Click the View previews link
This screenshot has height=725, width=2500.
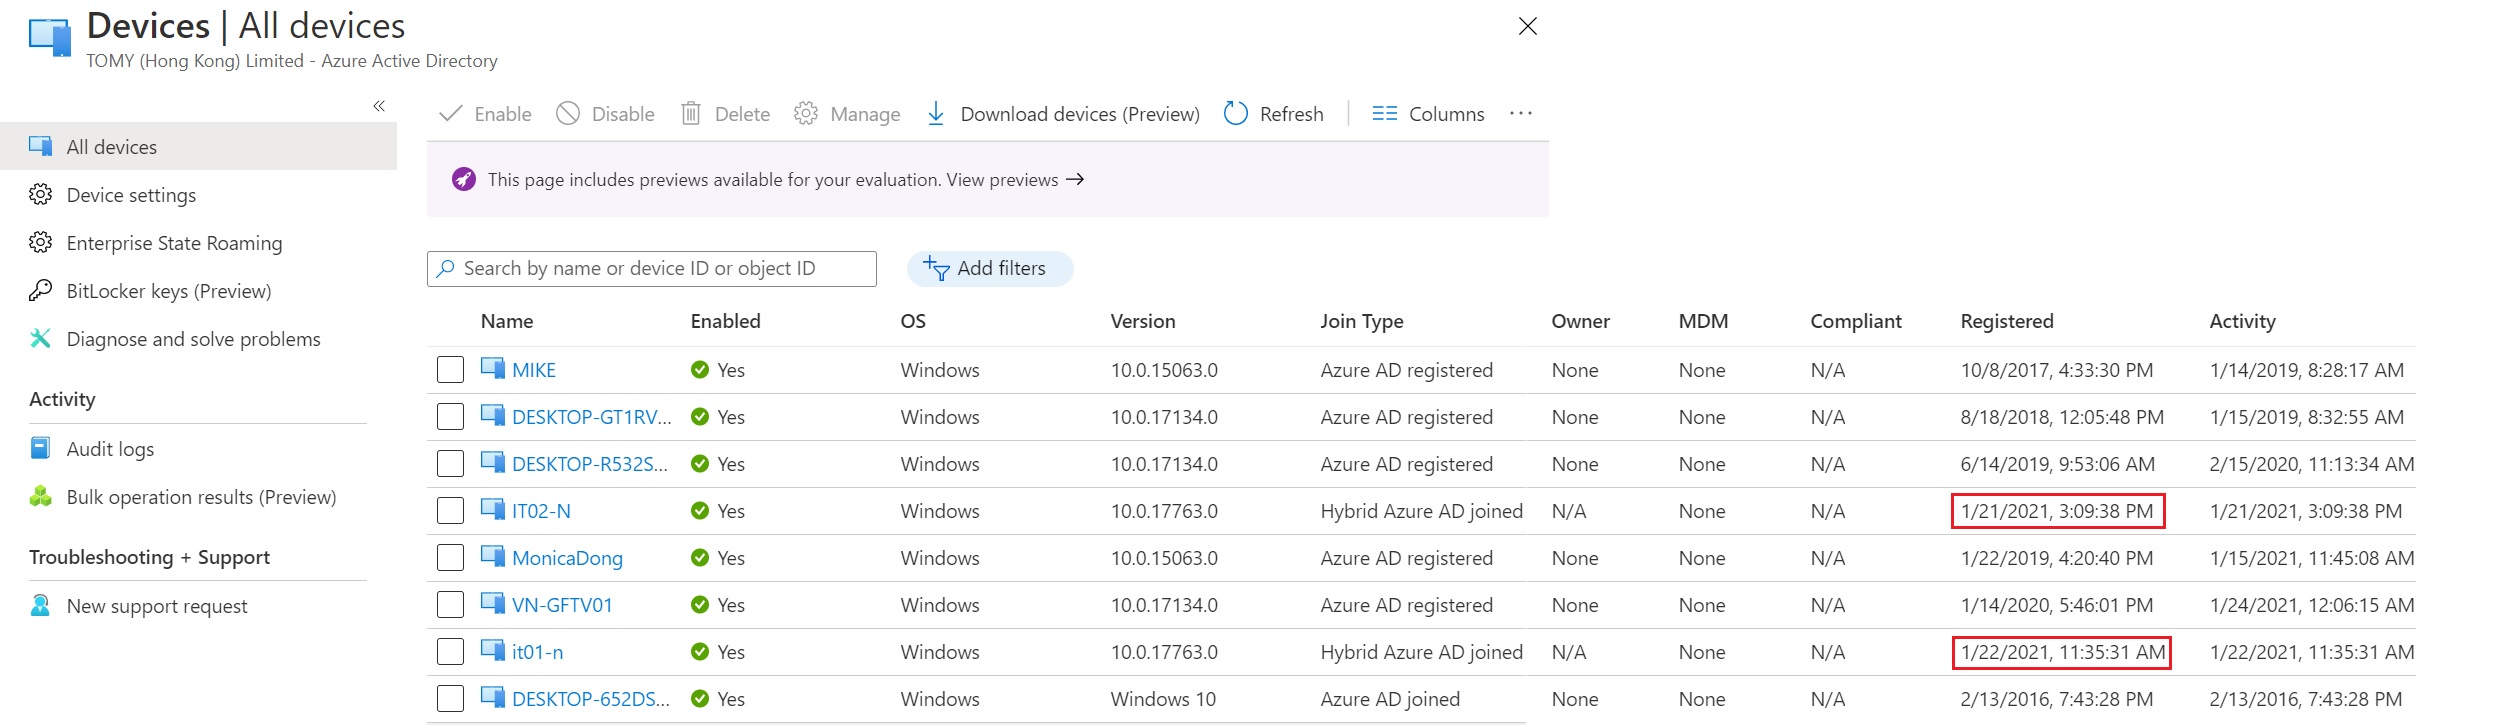click(1015, 180)
